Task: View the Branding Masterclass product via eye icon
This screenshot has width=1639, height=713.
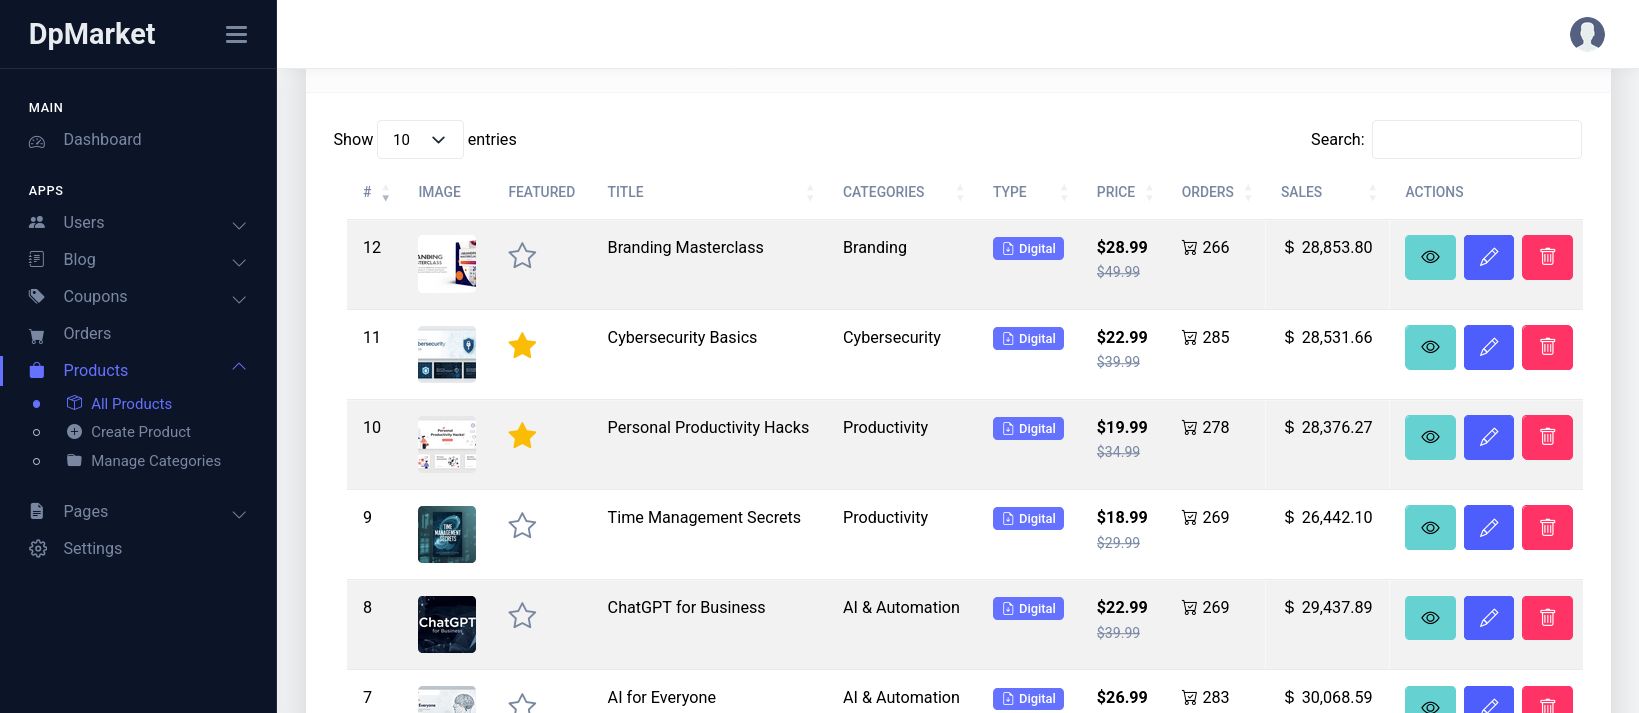Action: point(1430,257)
